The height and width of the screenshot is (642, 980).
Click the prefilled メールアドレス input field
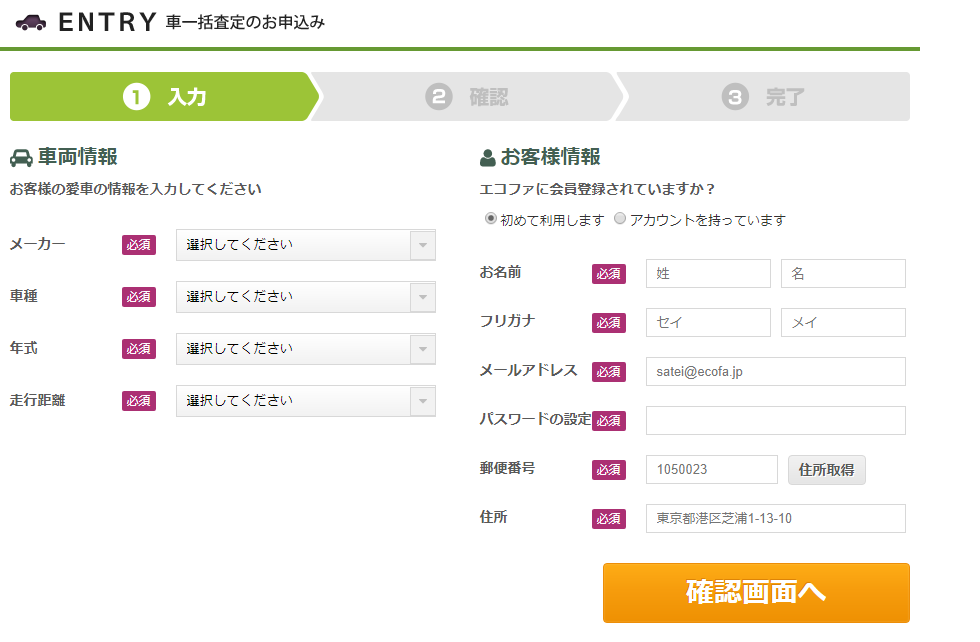(x=775, y=371)
